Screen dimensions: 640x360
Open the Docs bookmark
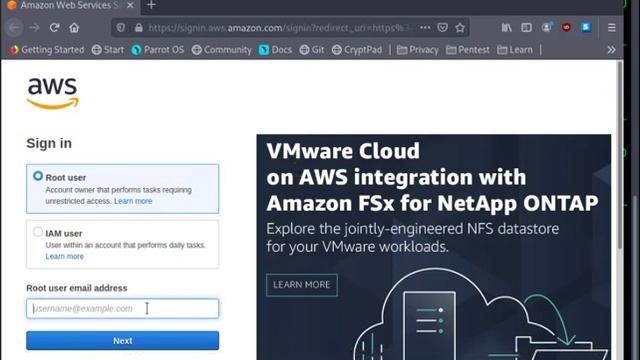(x=276, y=50)
